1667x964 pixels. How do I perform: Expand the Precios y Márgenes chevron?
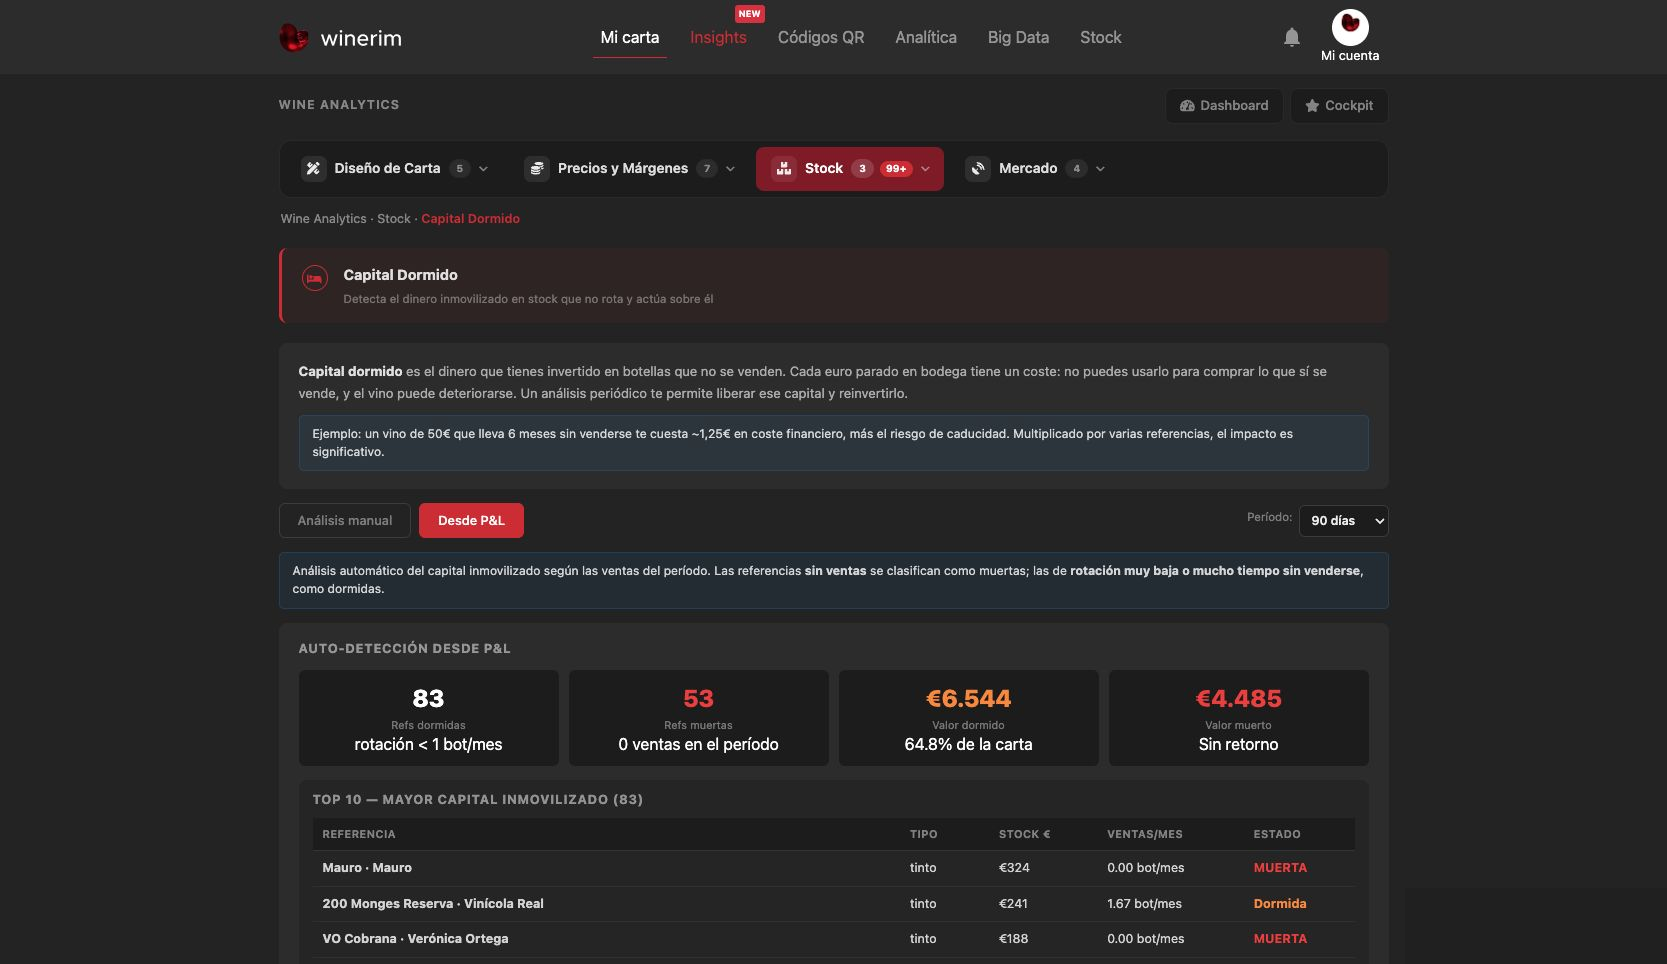[x=730, y=169]
